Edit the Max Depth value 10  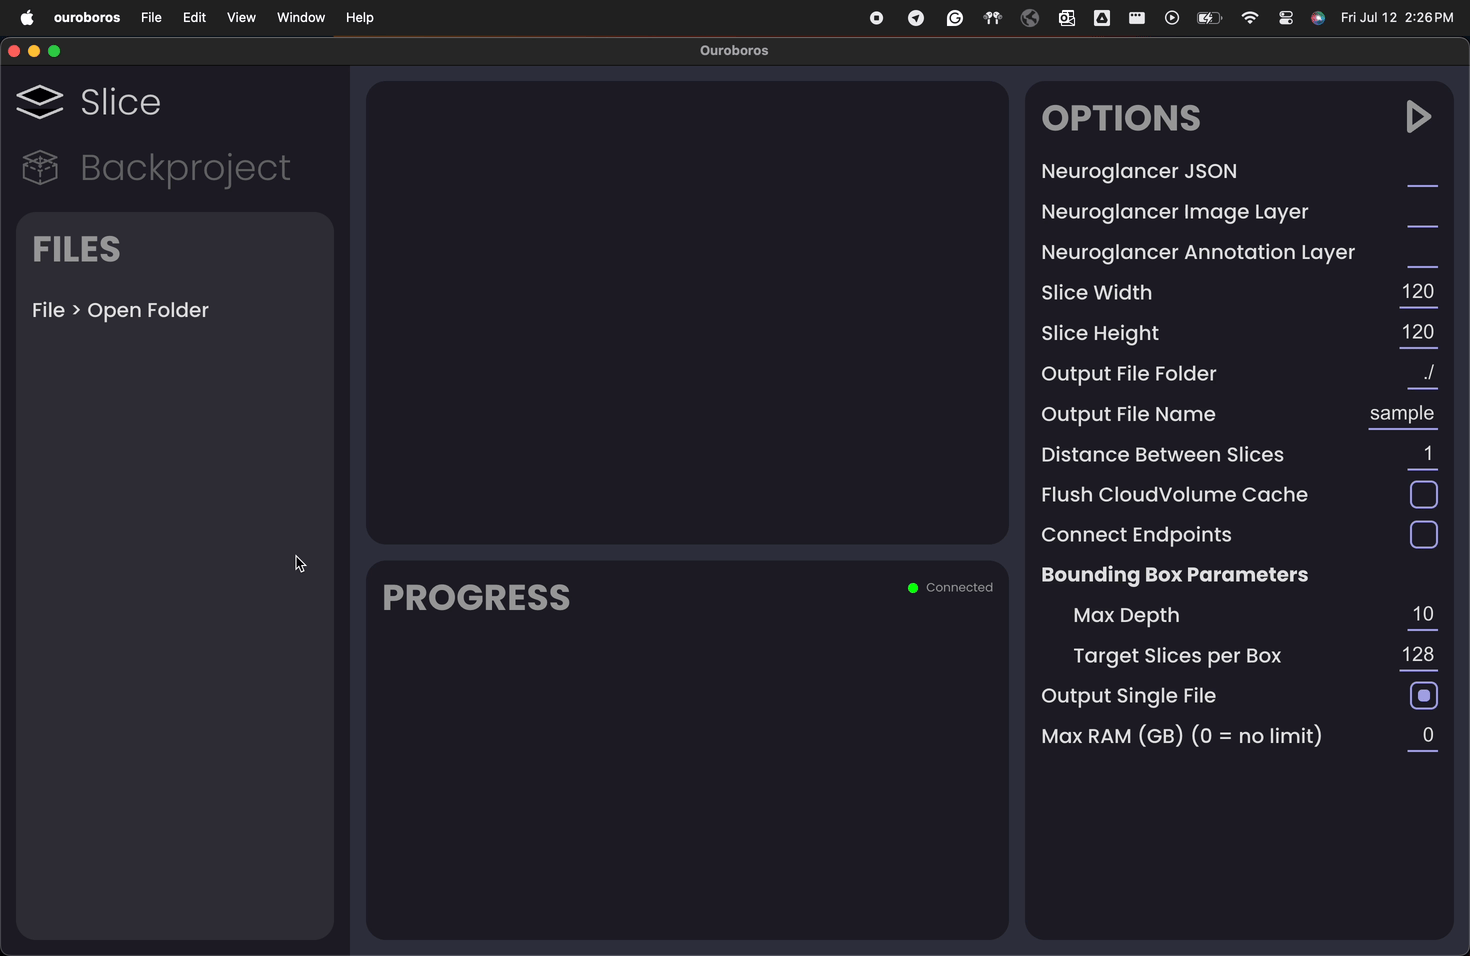[x=1423, y=615]
